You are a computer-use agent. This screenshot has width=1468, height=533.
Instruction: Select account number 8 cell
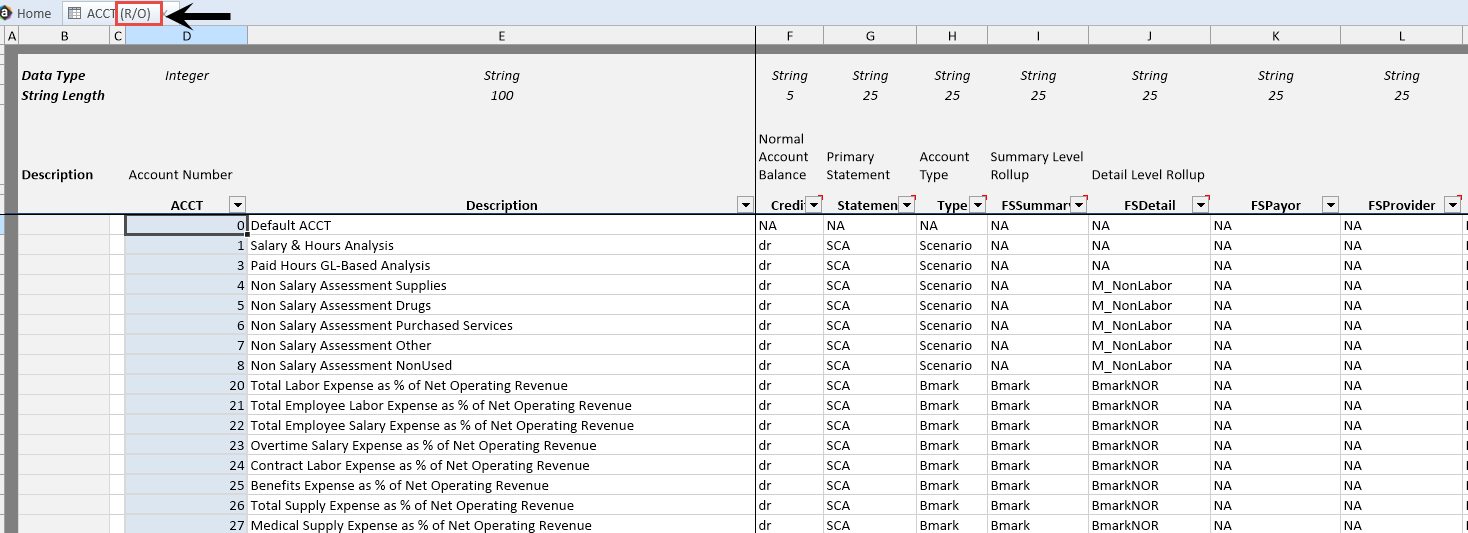(x=187, y=365)
